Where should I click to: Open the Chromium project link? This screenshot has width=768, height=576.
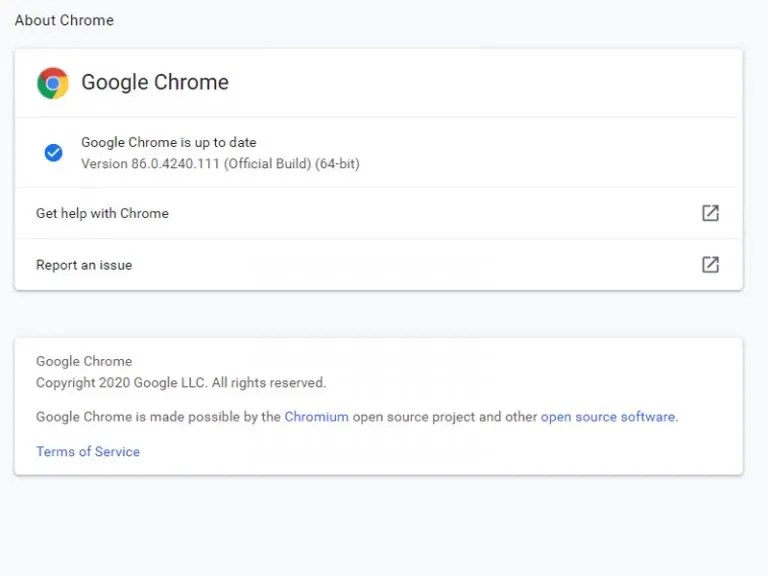point(316,417)
